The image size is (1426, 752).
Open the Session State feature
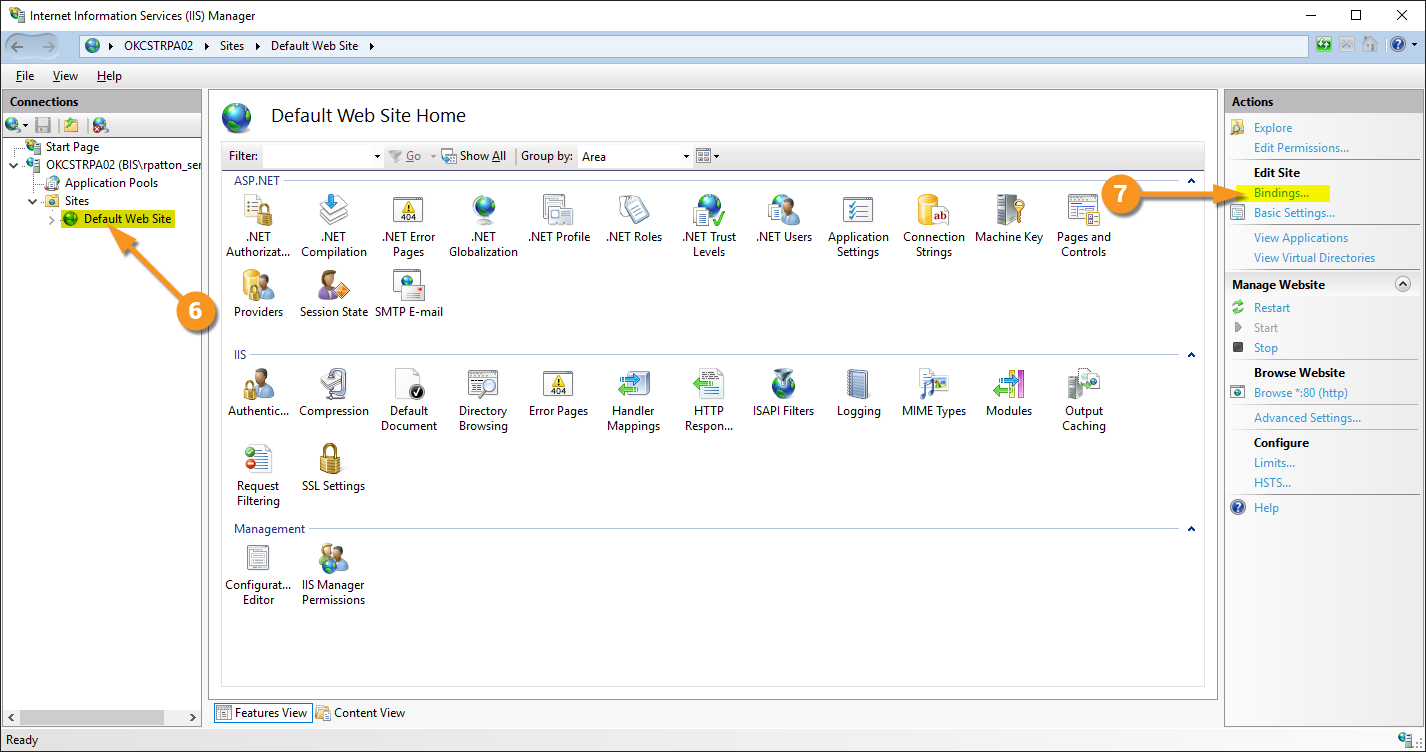tap(334, 294)
